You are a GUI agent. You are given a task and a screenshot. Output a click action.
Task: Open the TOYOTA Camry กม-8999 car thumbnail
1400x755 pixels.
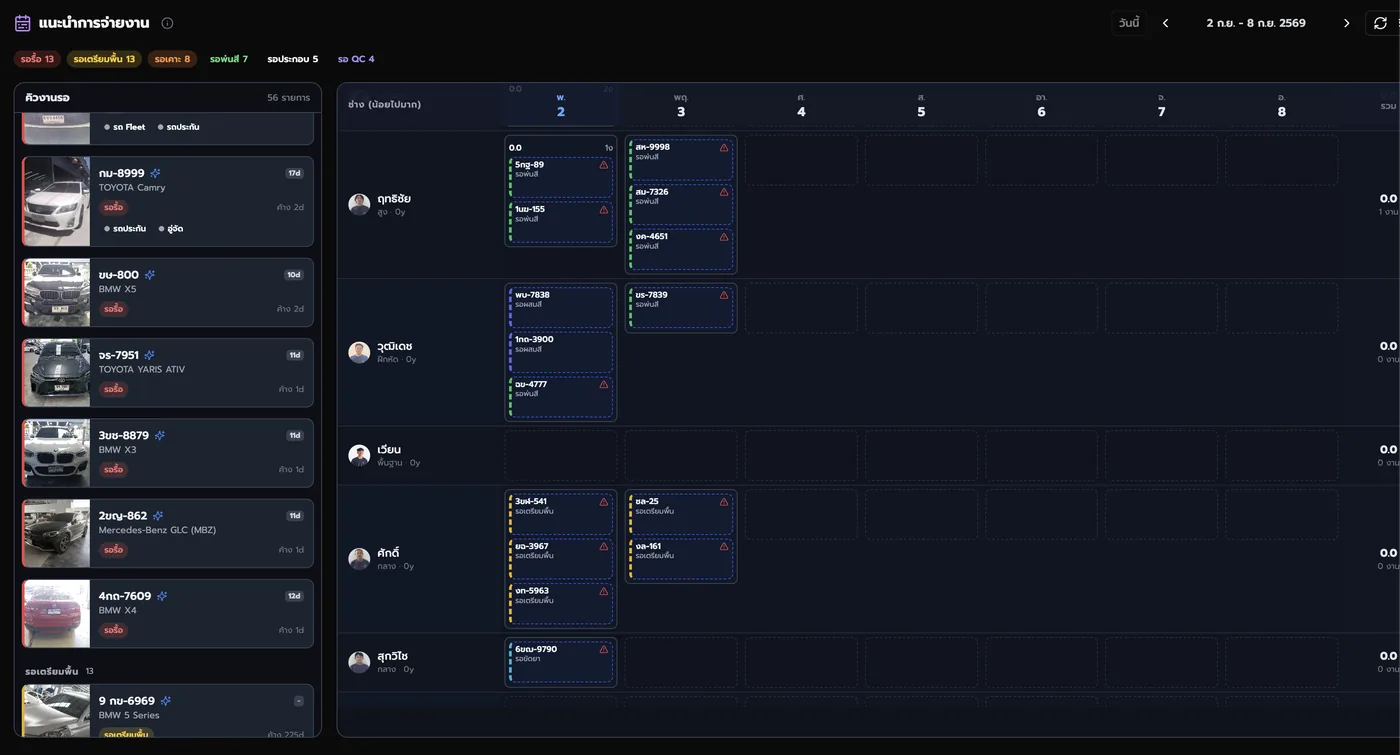coord(57,201)
